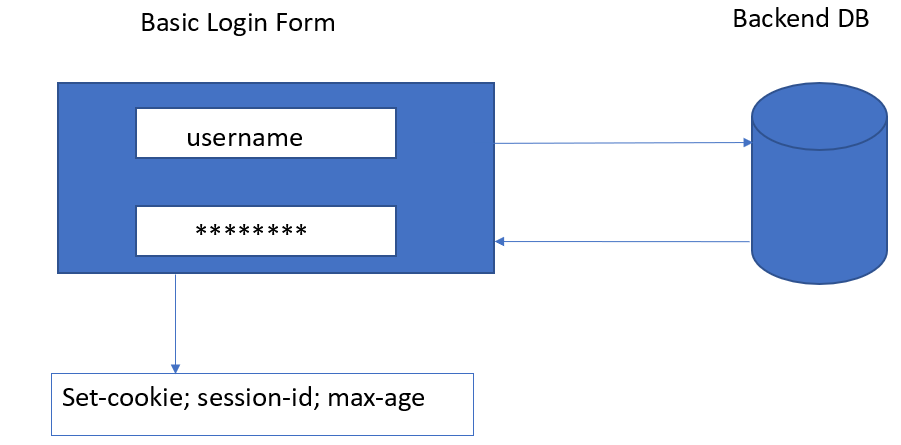The image size is (901, 445).
Task: Click the vertical line below login form
Action: pos(175,320)
